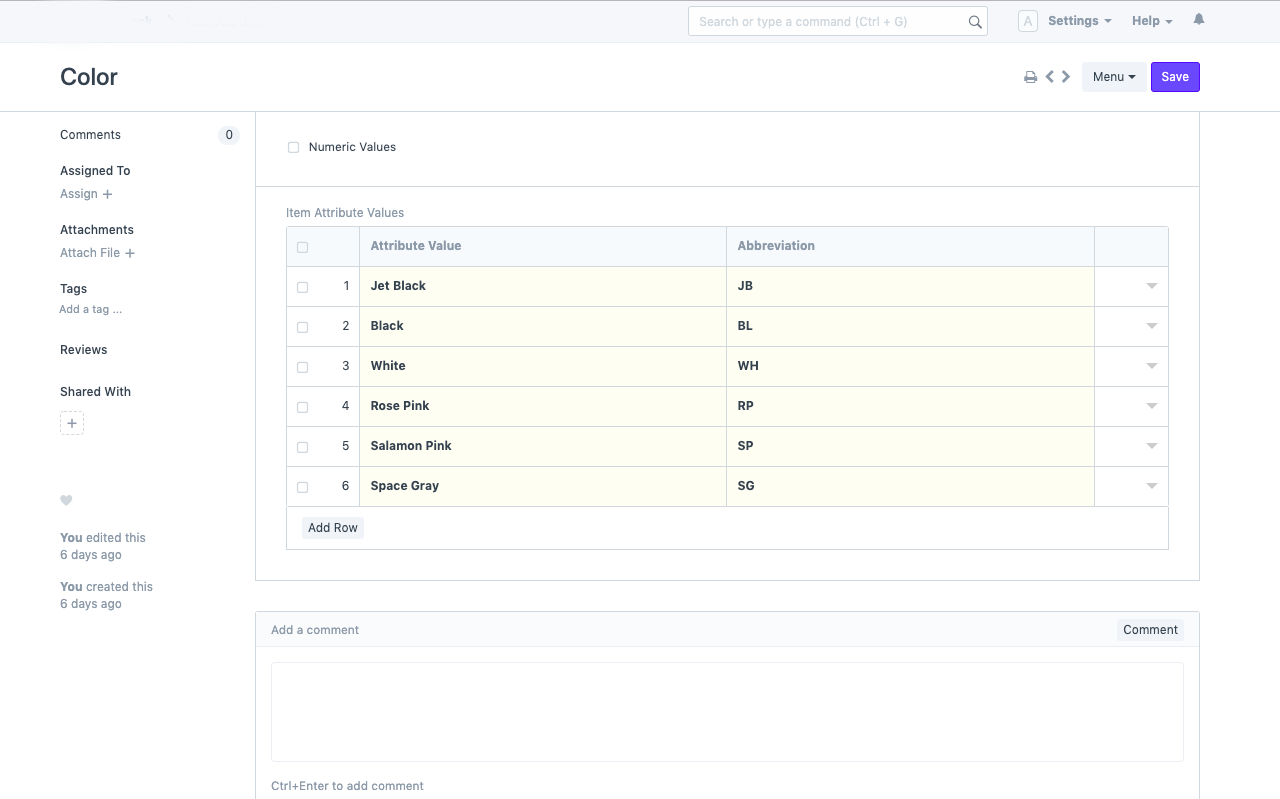Select the Jet Black row checkbox
Image resolution: width=1280 pixels, height=799 pixels.
coord(302,287)
